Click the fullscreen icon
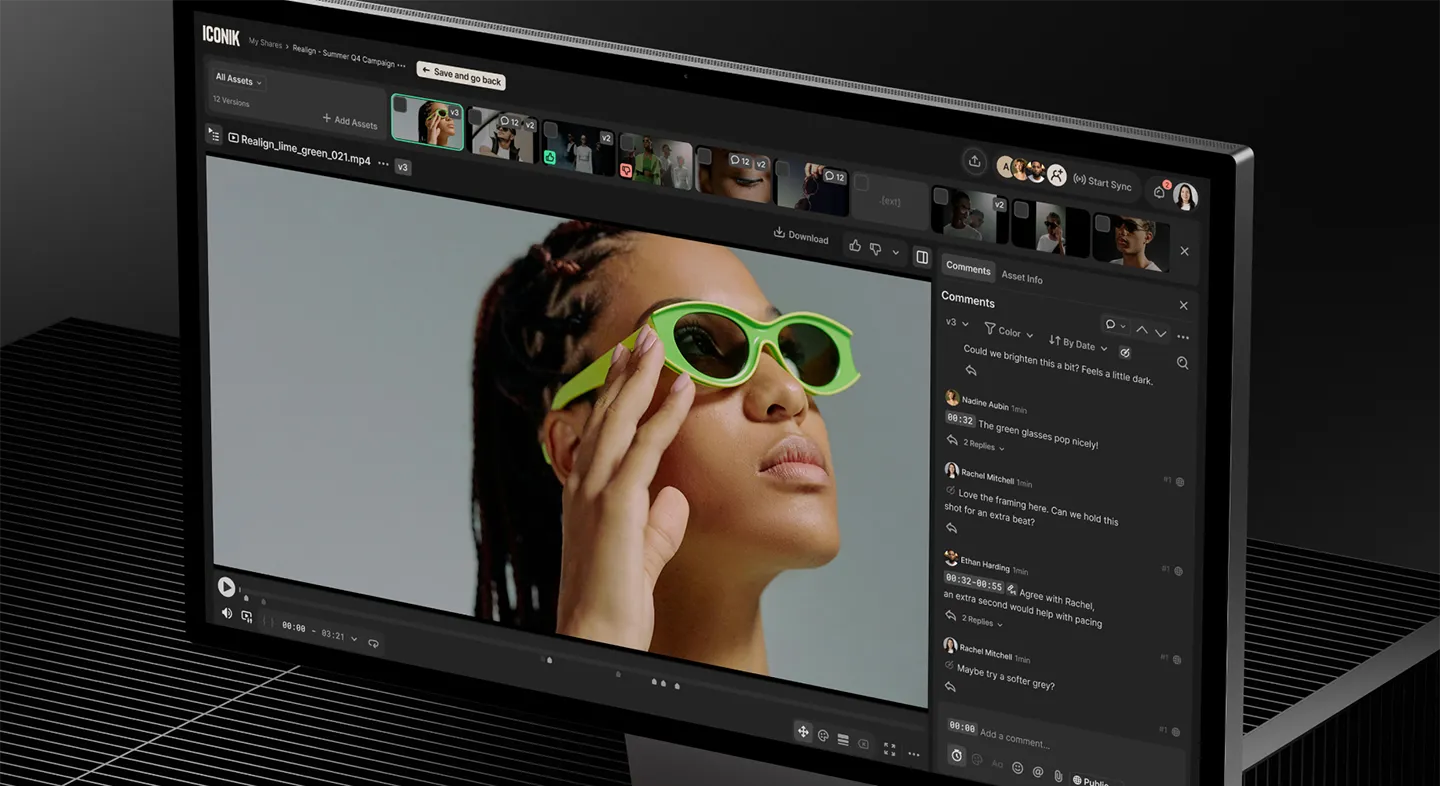This screenshot has height=786, width=1440. coord(889,749)
